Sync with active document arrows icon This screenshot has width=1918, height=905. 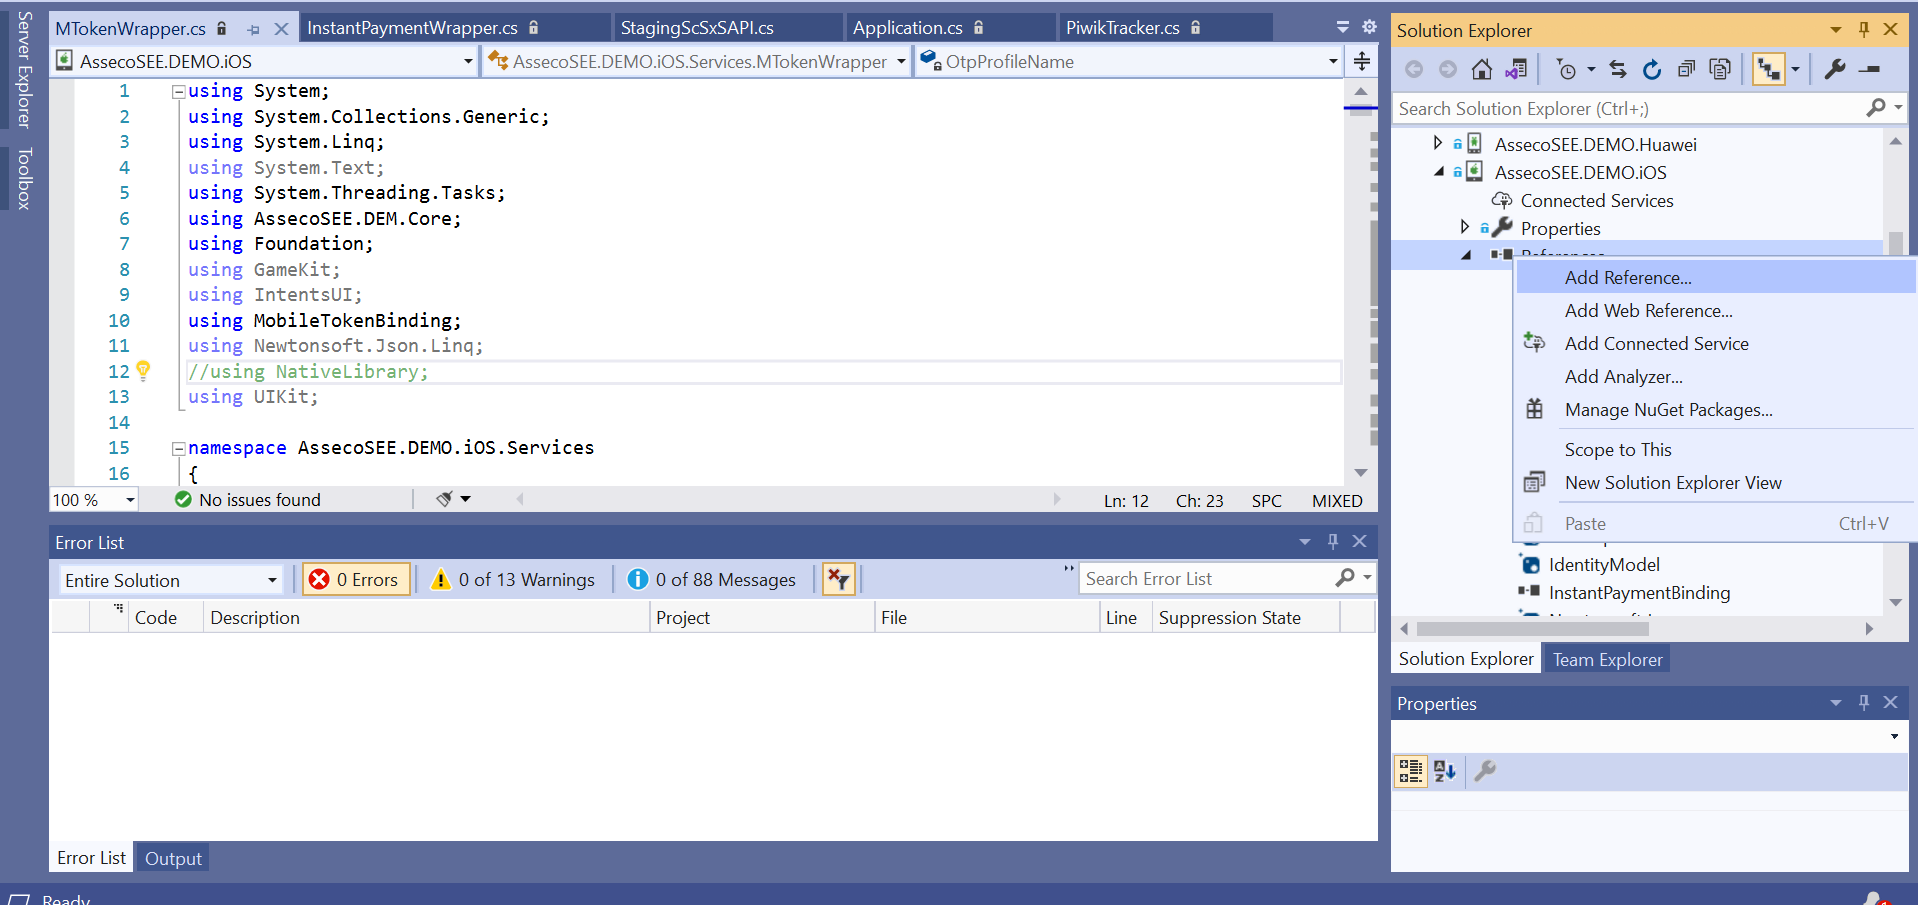(1618, 69)
